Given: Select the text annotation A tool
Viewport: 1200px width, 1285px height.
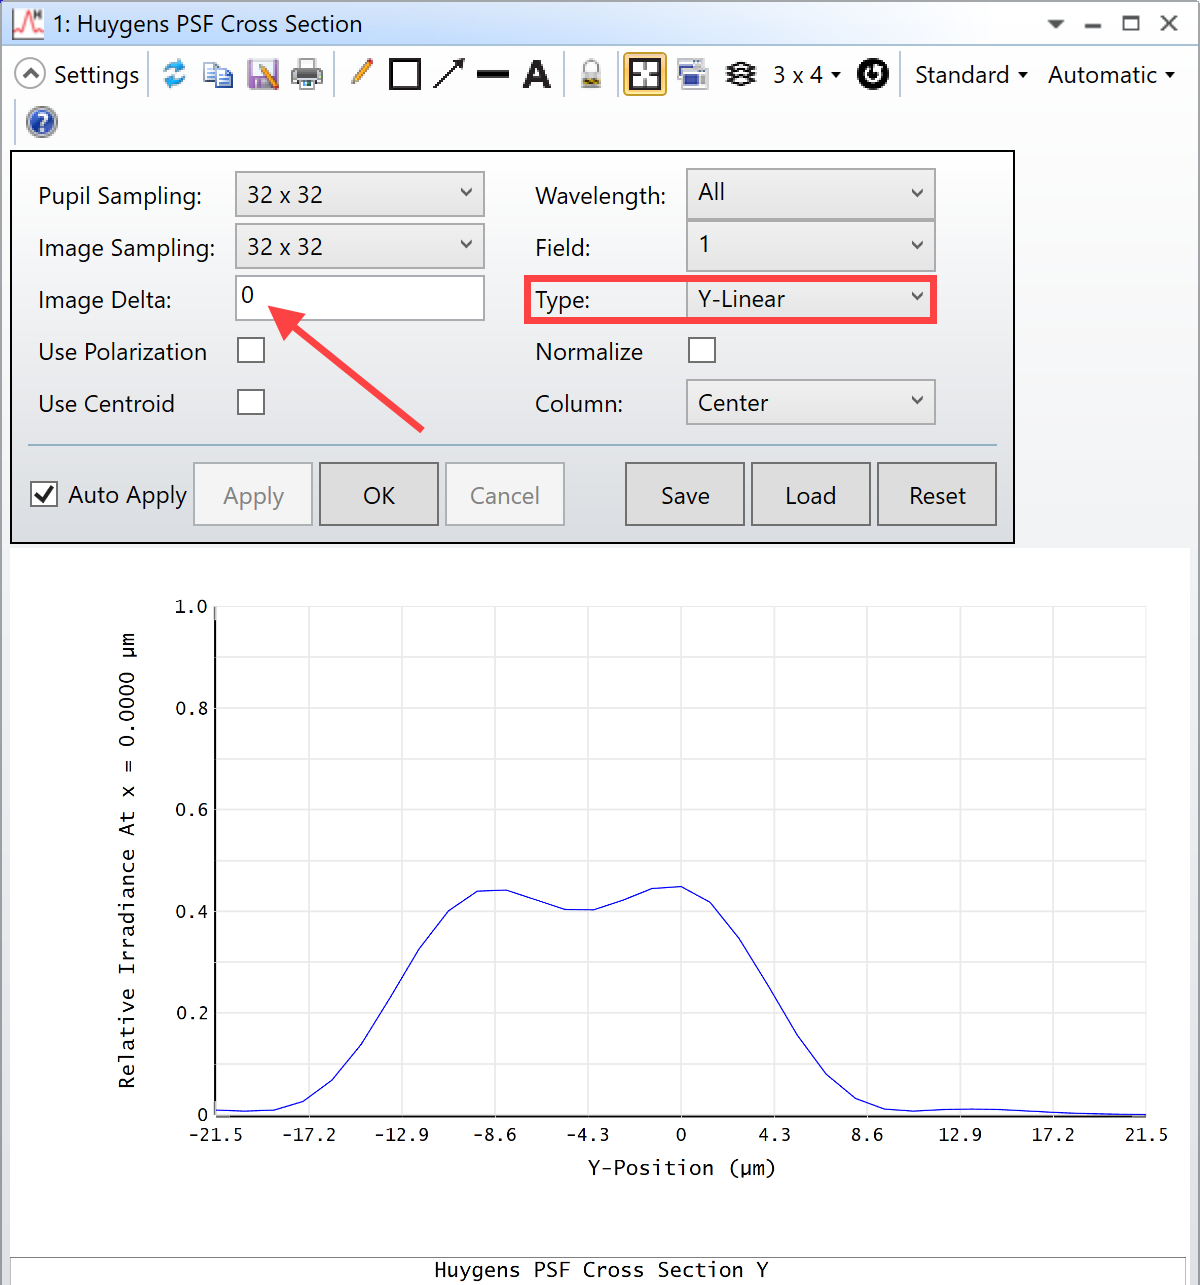Looking at the screenshot, I should tap(537, 74).
